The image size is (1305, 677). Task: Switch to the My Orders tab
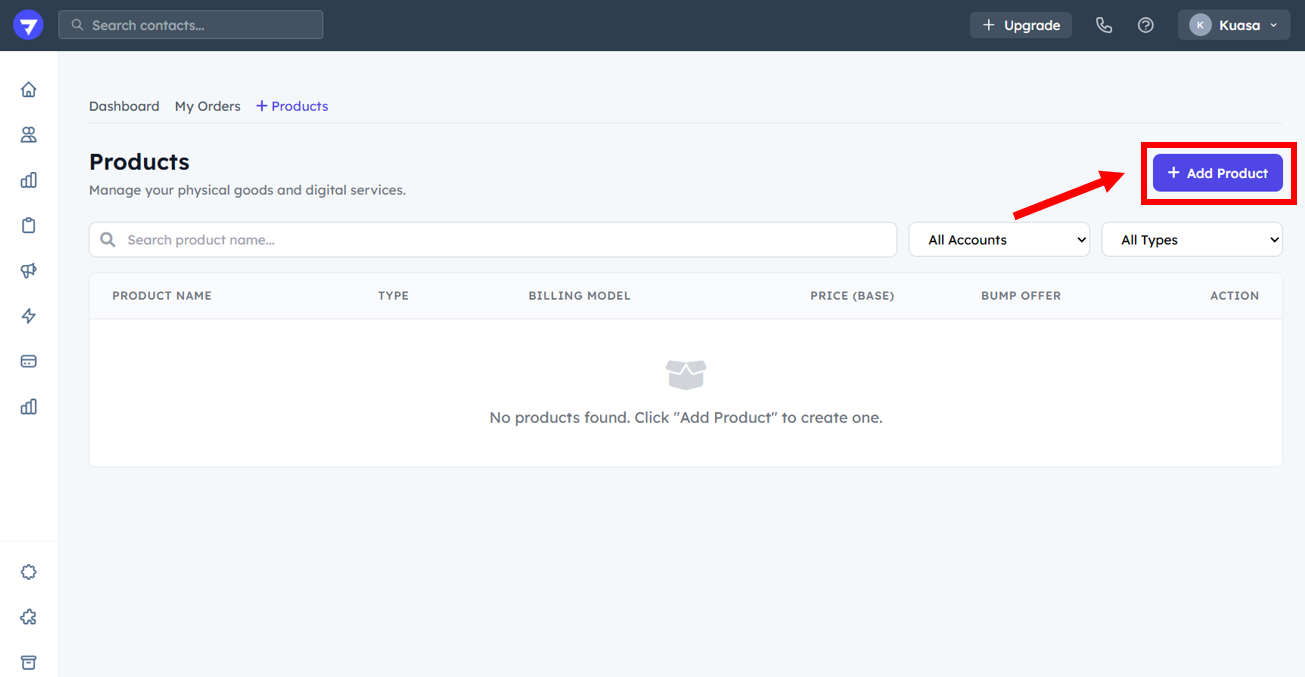point(207,106)
